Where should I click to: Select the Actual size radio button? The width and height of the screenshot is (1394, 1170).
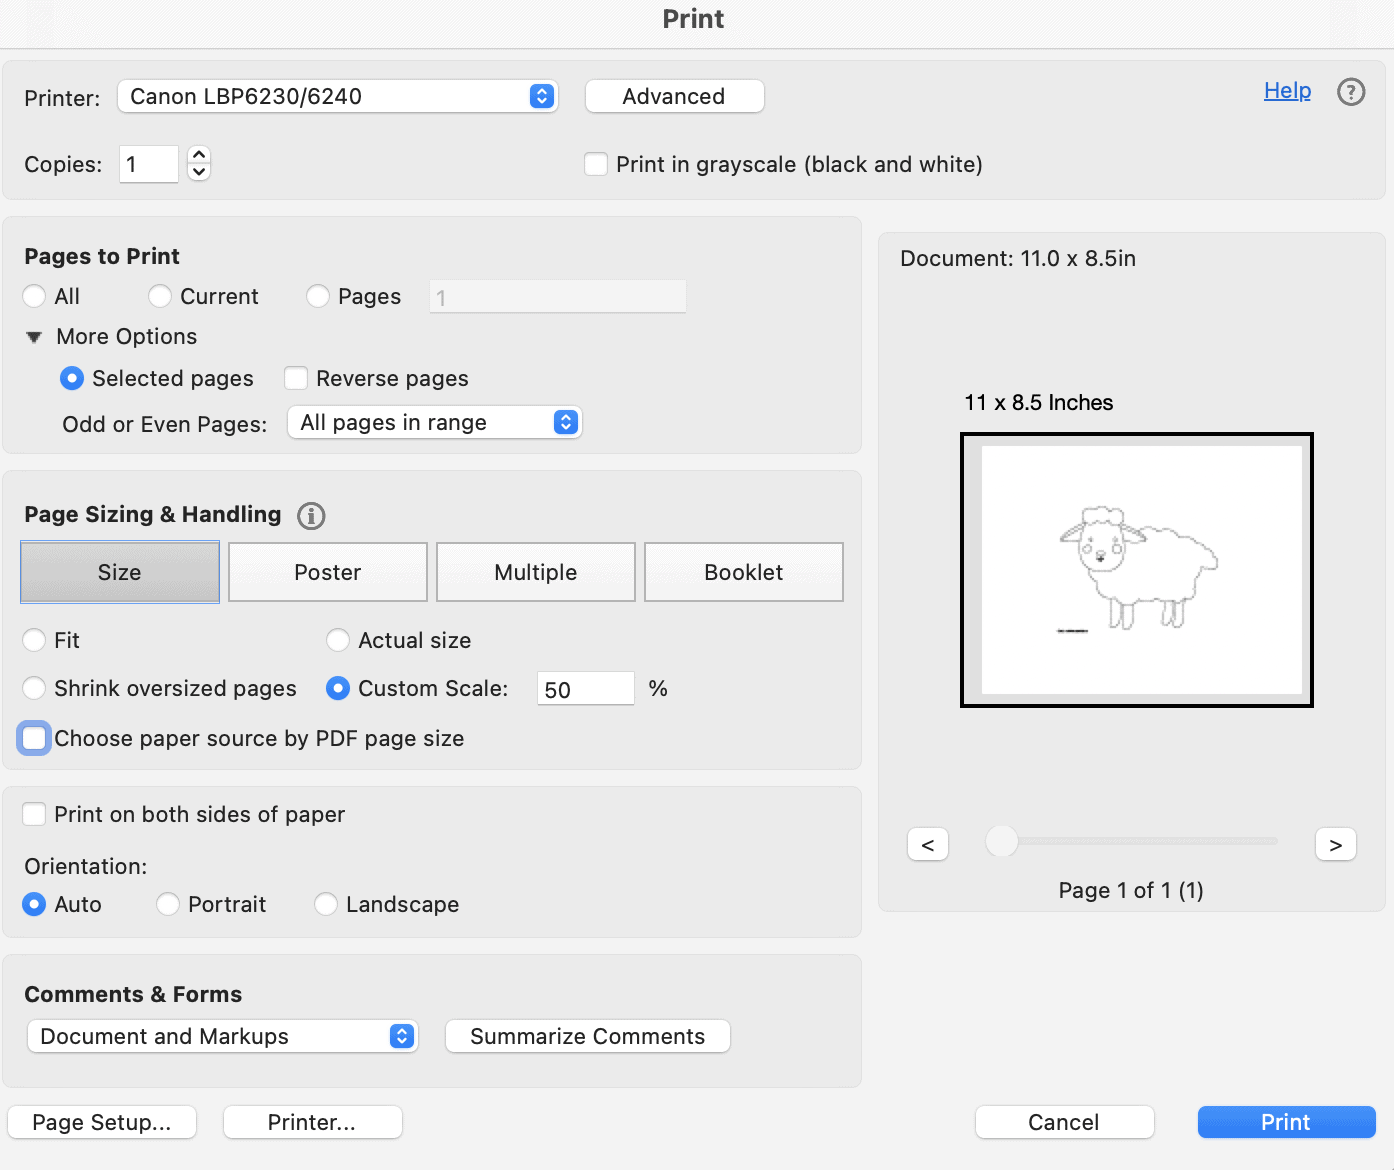tap(338, 640)
